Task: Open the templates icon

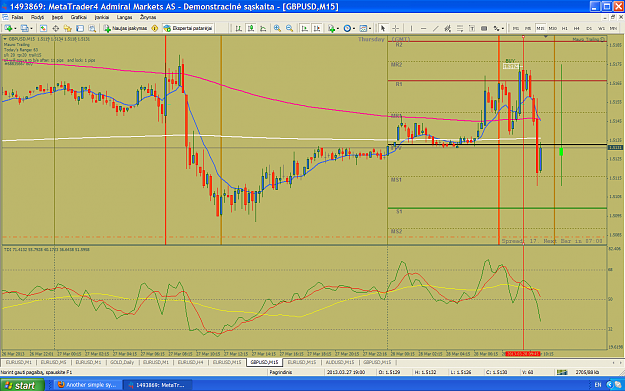Action: click(x=363, y=28)
